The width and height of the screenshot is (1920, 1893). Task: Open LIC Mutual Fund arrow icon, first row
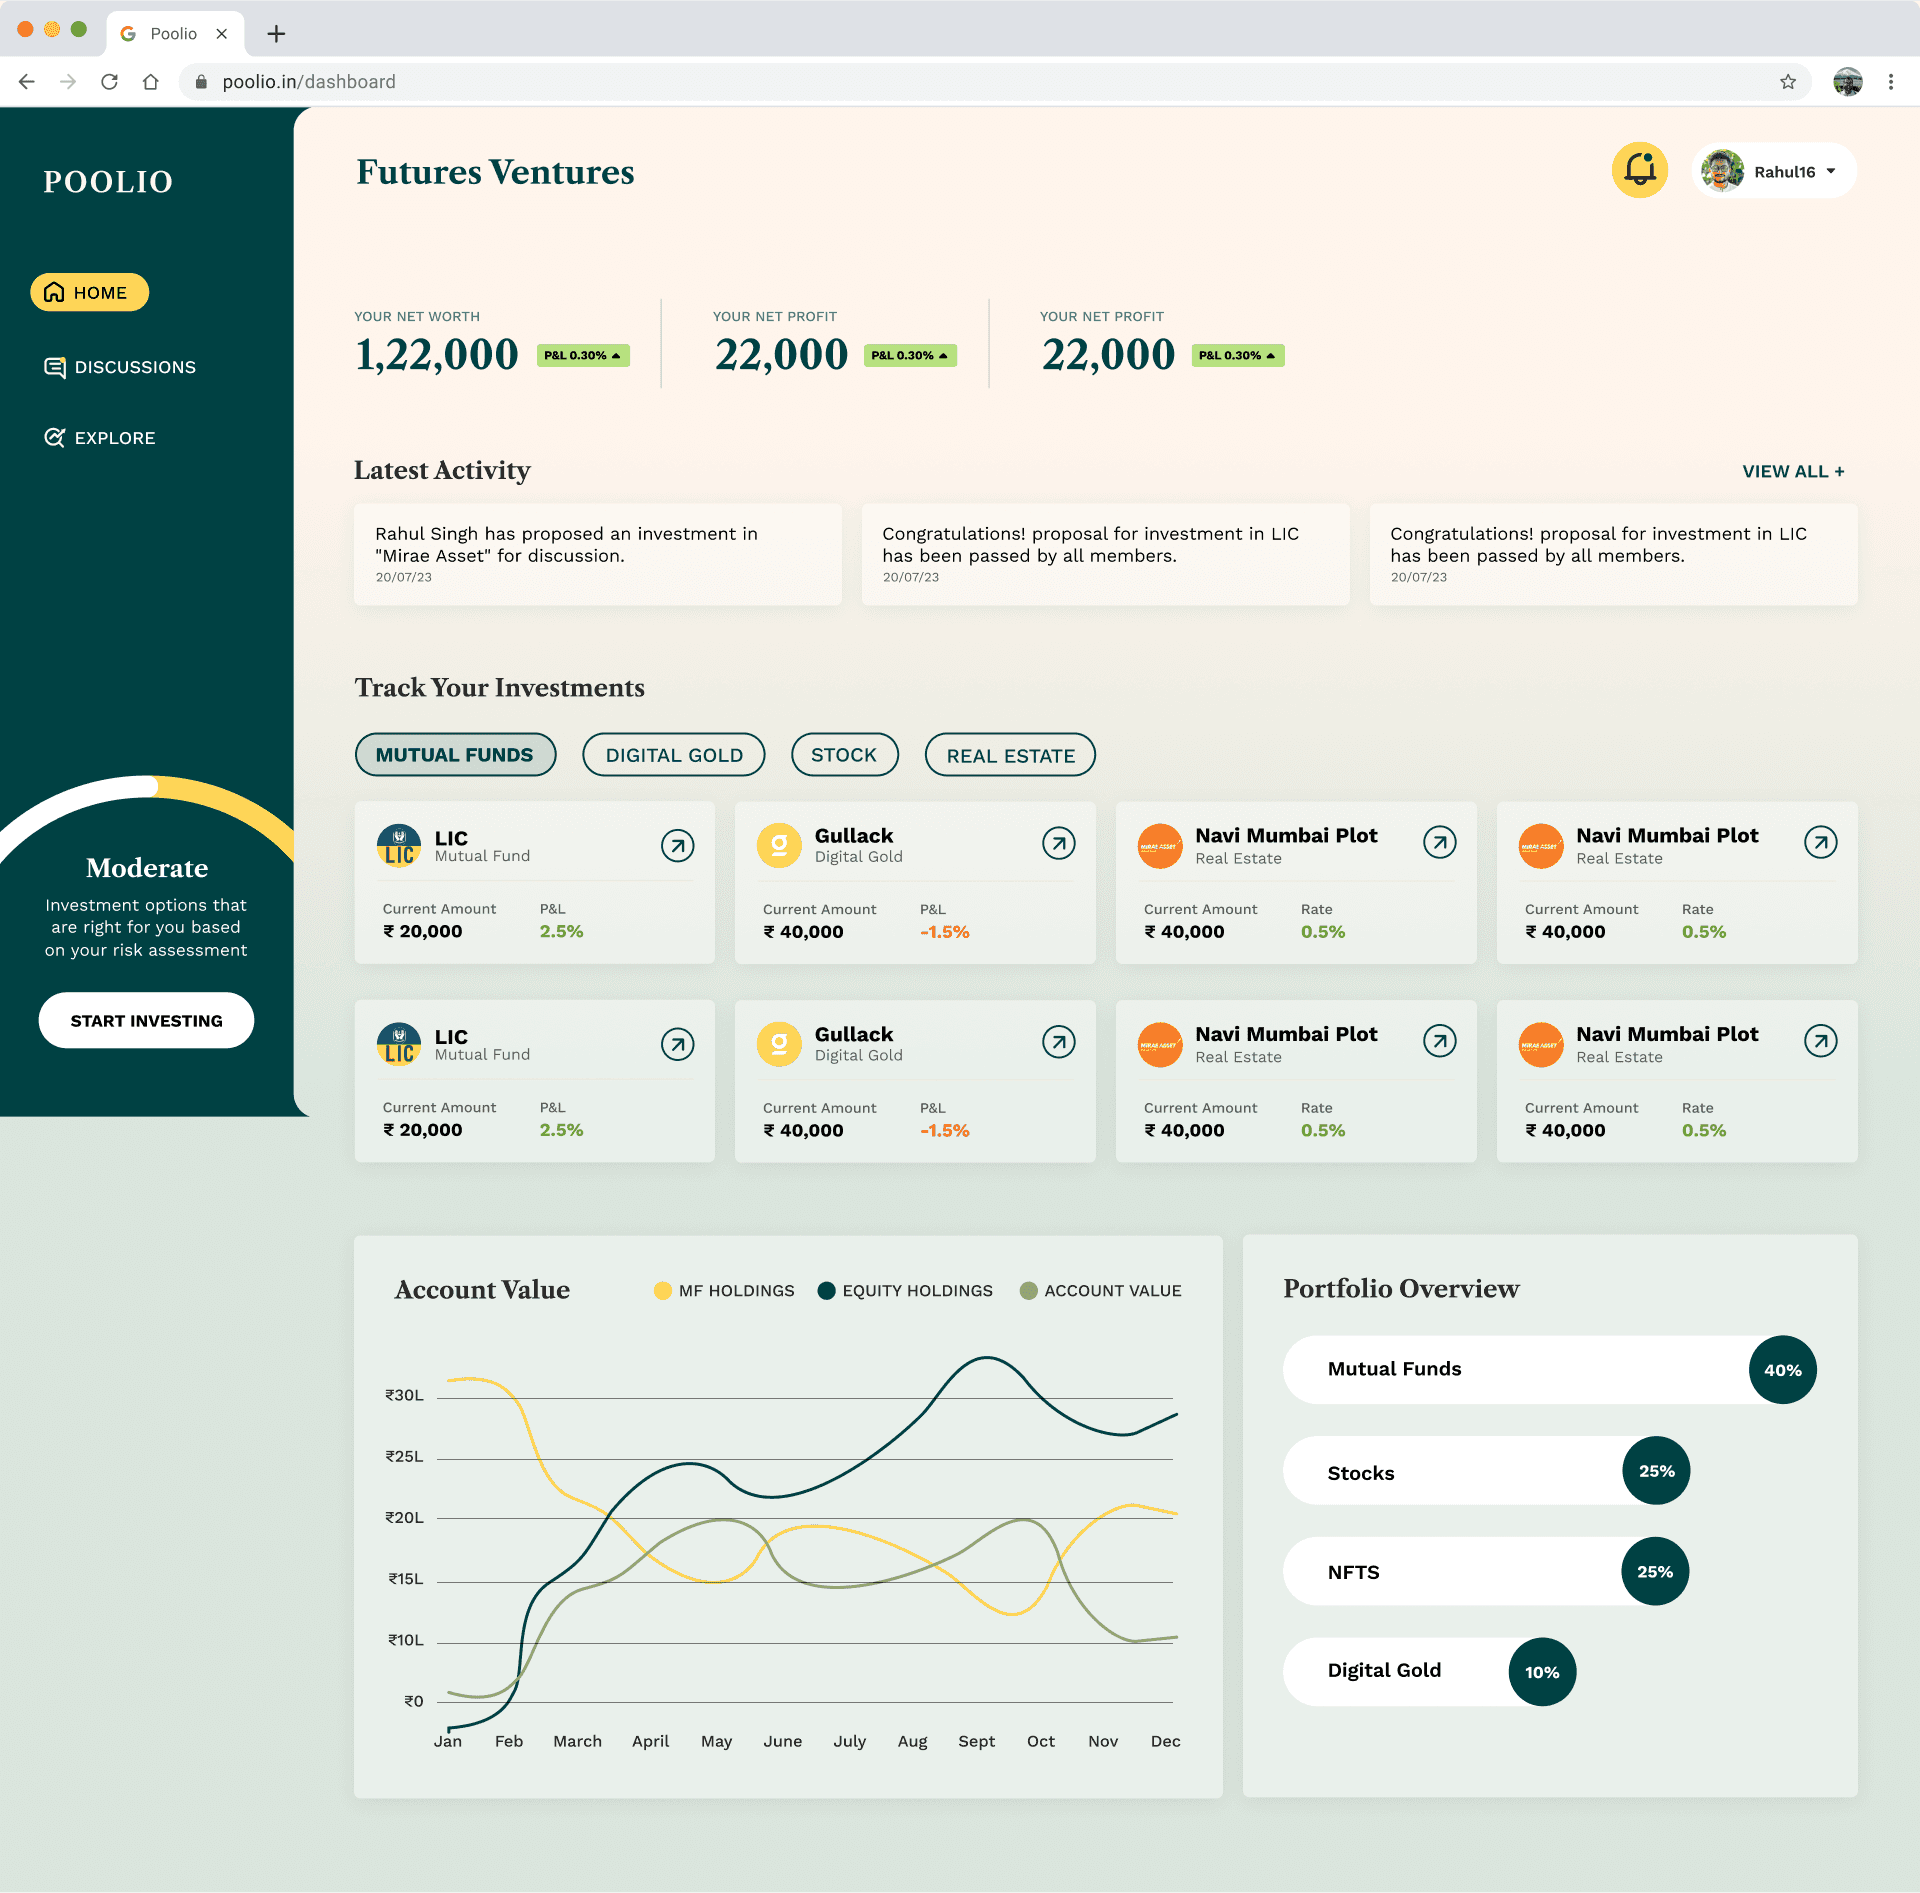tap(677, 846)
